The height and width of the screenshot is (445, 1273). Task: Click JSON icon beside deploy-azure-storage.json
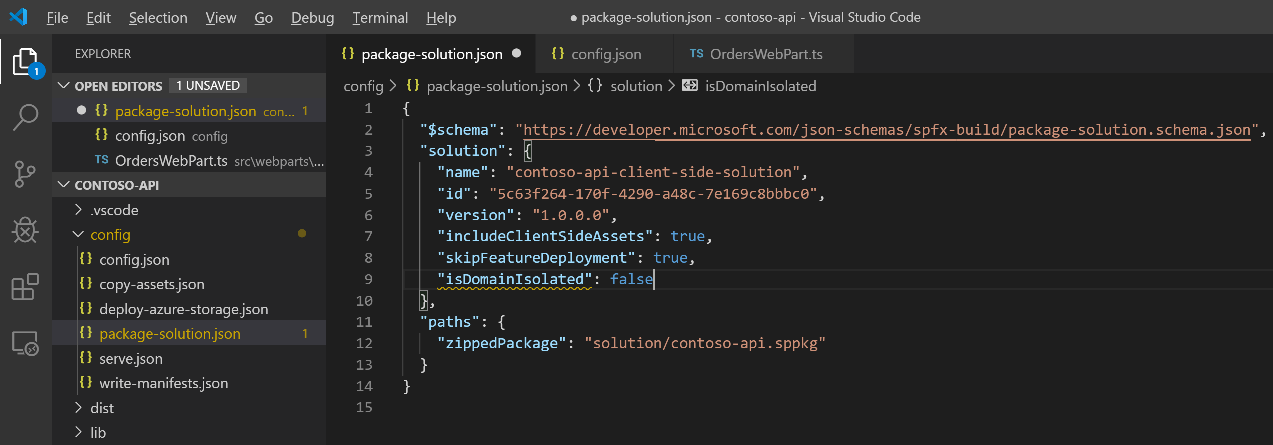pyautogui.click(x=86, y=309)
